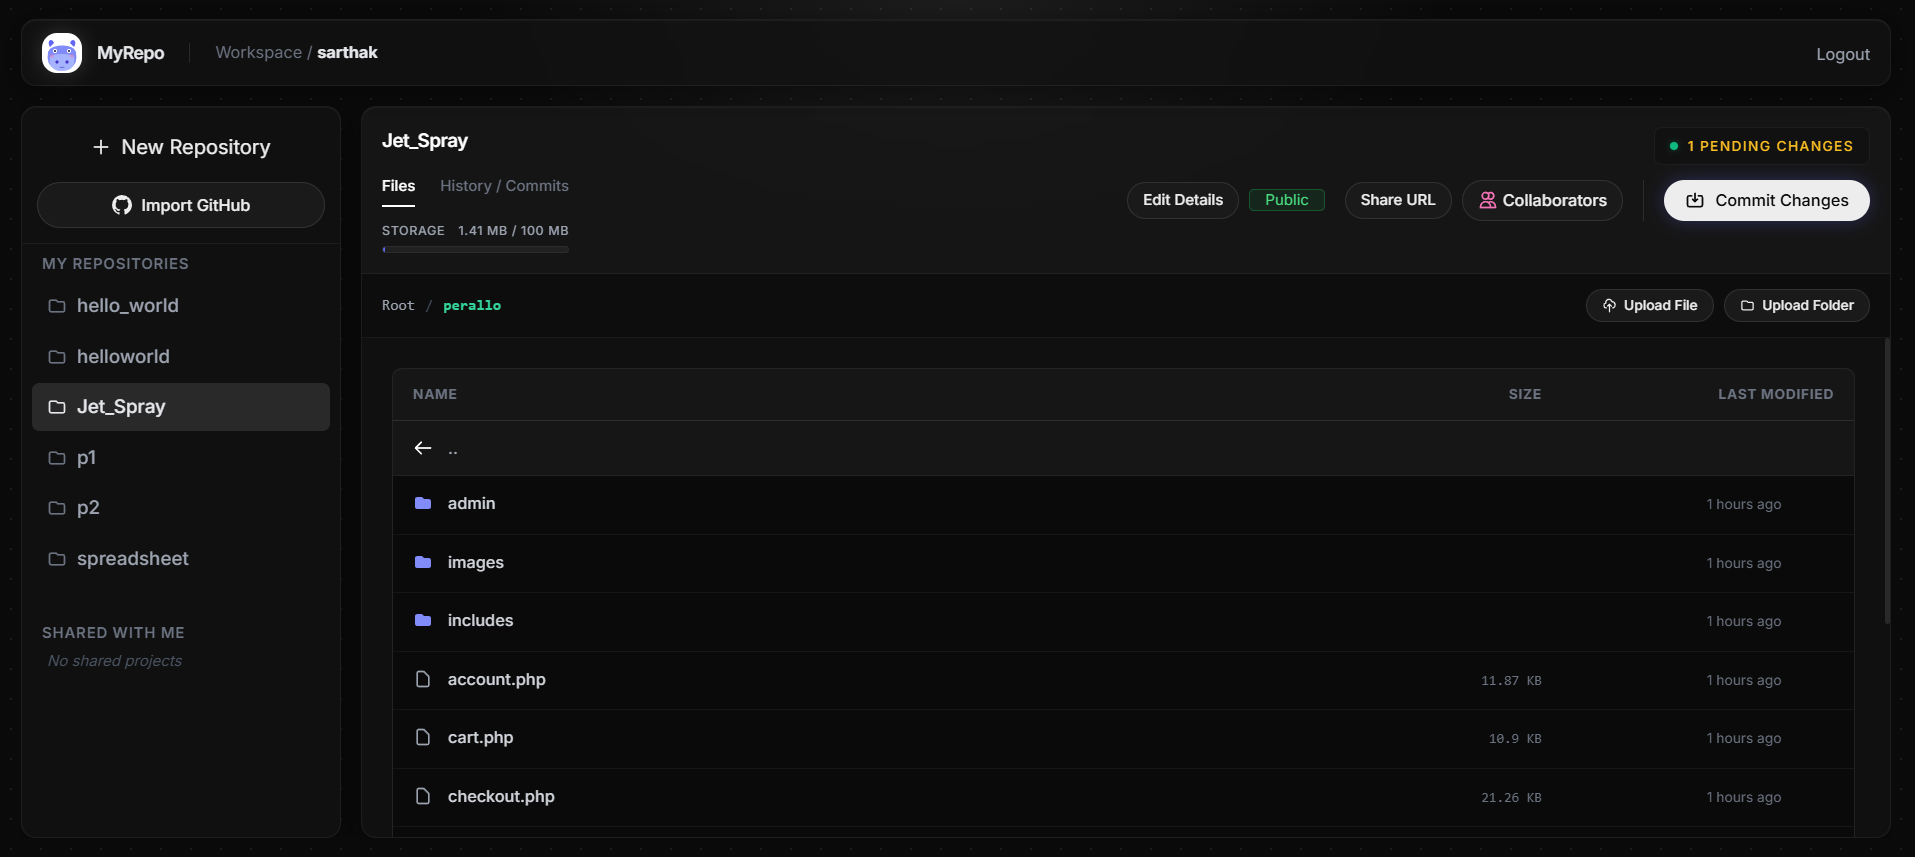Image resolution: width=1915 pixels, height=857 pixels.
Task: Click the MyRepo hippo logo icon
Action: 62,53
